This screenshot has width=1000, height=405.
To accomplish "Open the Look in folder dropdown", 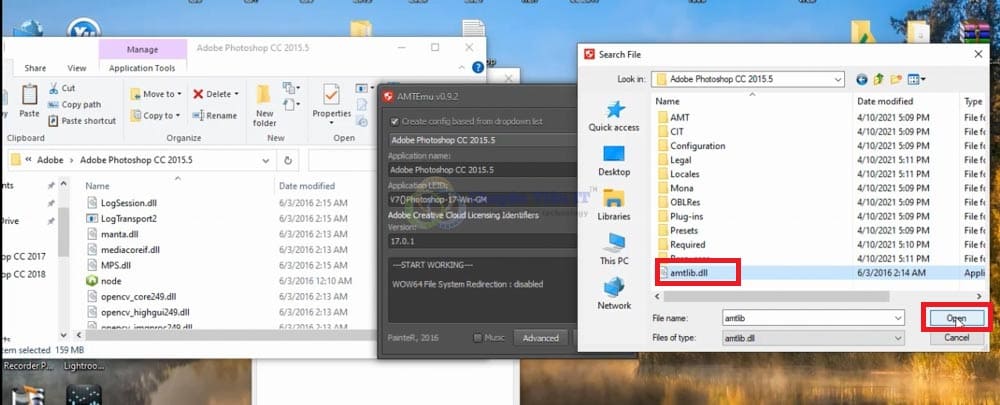I will pos(837,80).
